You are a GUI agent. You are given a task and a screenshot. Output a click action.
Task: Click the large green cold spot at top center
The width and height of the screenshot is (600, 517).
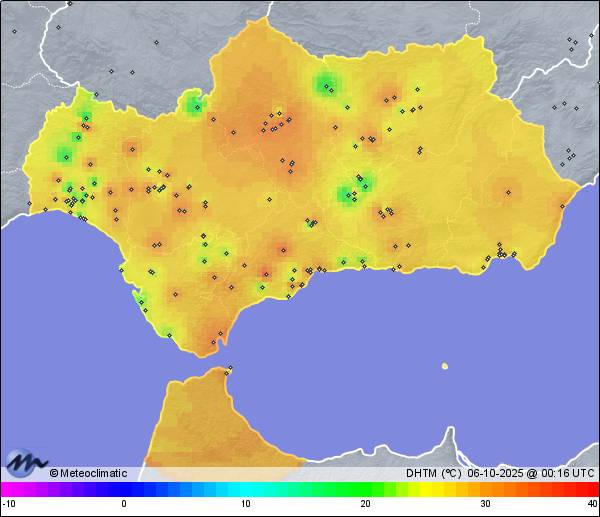point(326,85)
